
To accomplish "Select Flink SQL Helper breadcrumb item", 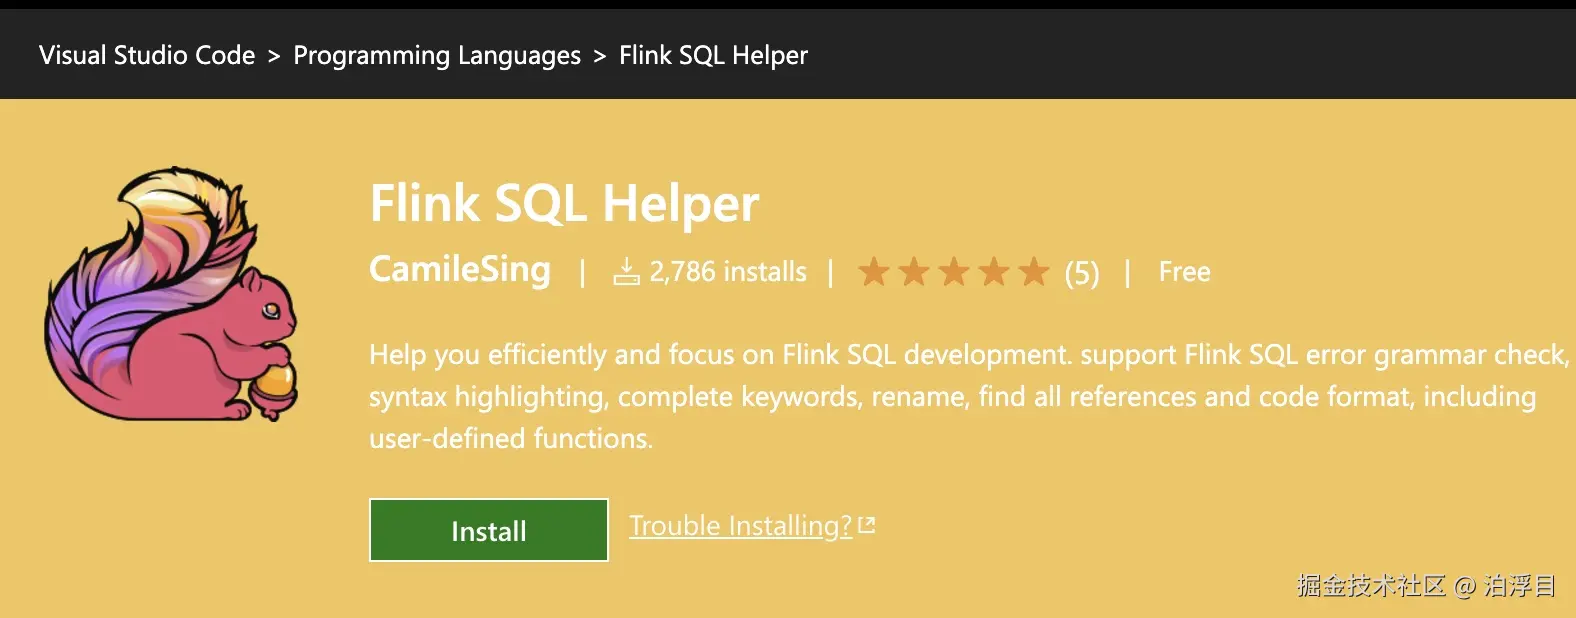I will (713, 55).
